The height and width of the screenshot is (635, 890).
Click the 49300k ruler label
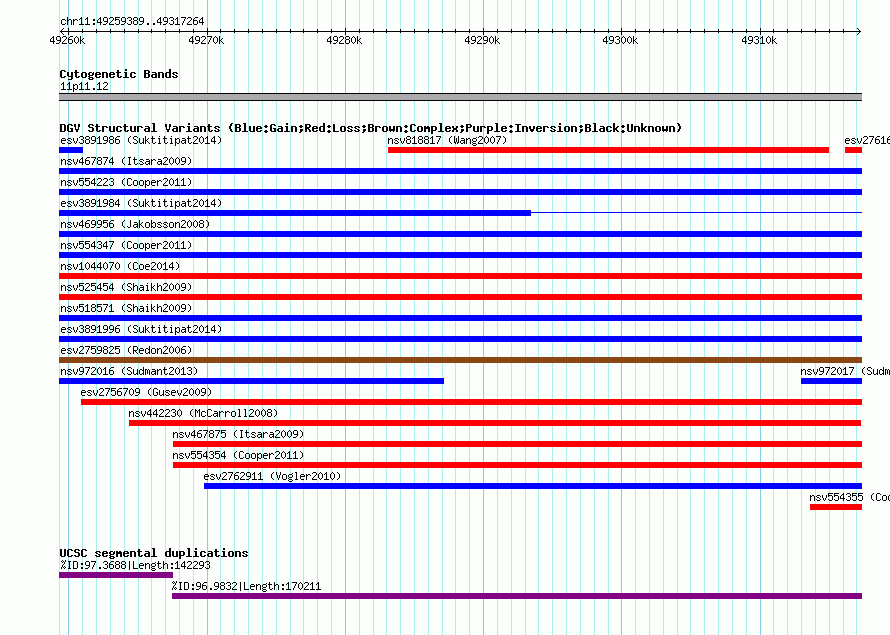[620, 40]
